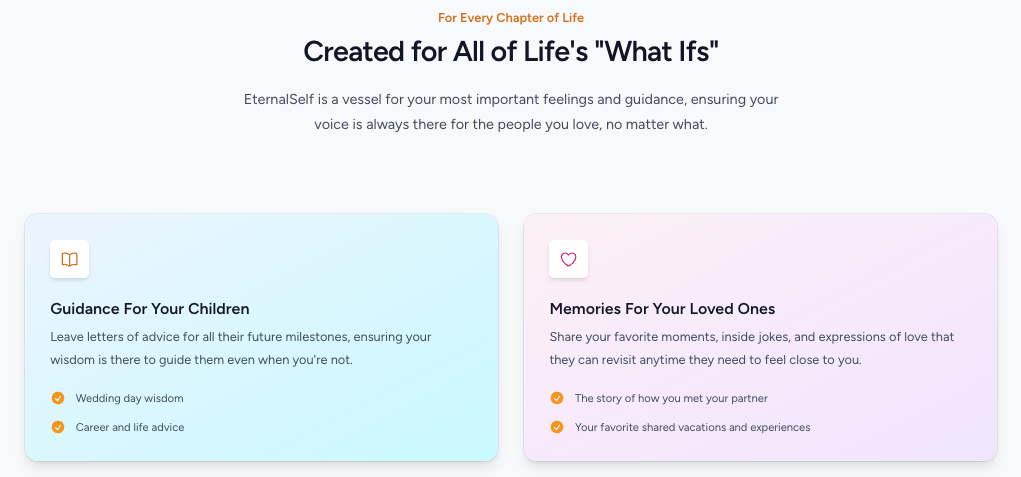Click checkmark beside story of how you met

coord(557,398)
